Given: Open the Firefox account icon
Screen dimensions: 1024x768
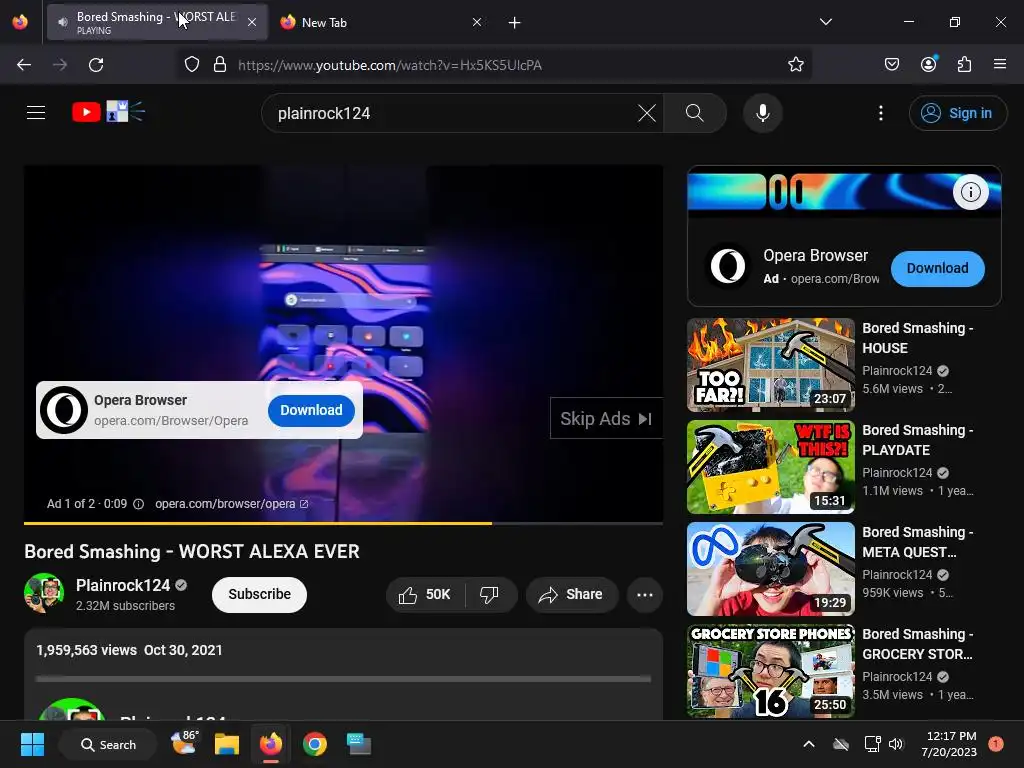Looking at the screenshot, I should click(x=928, y=64).
